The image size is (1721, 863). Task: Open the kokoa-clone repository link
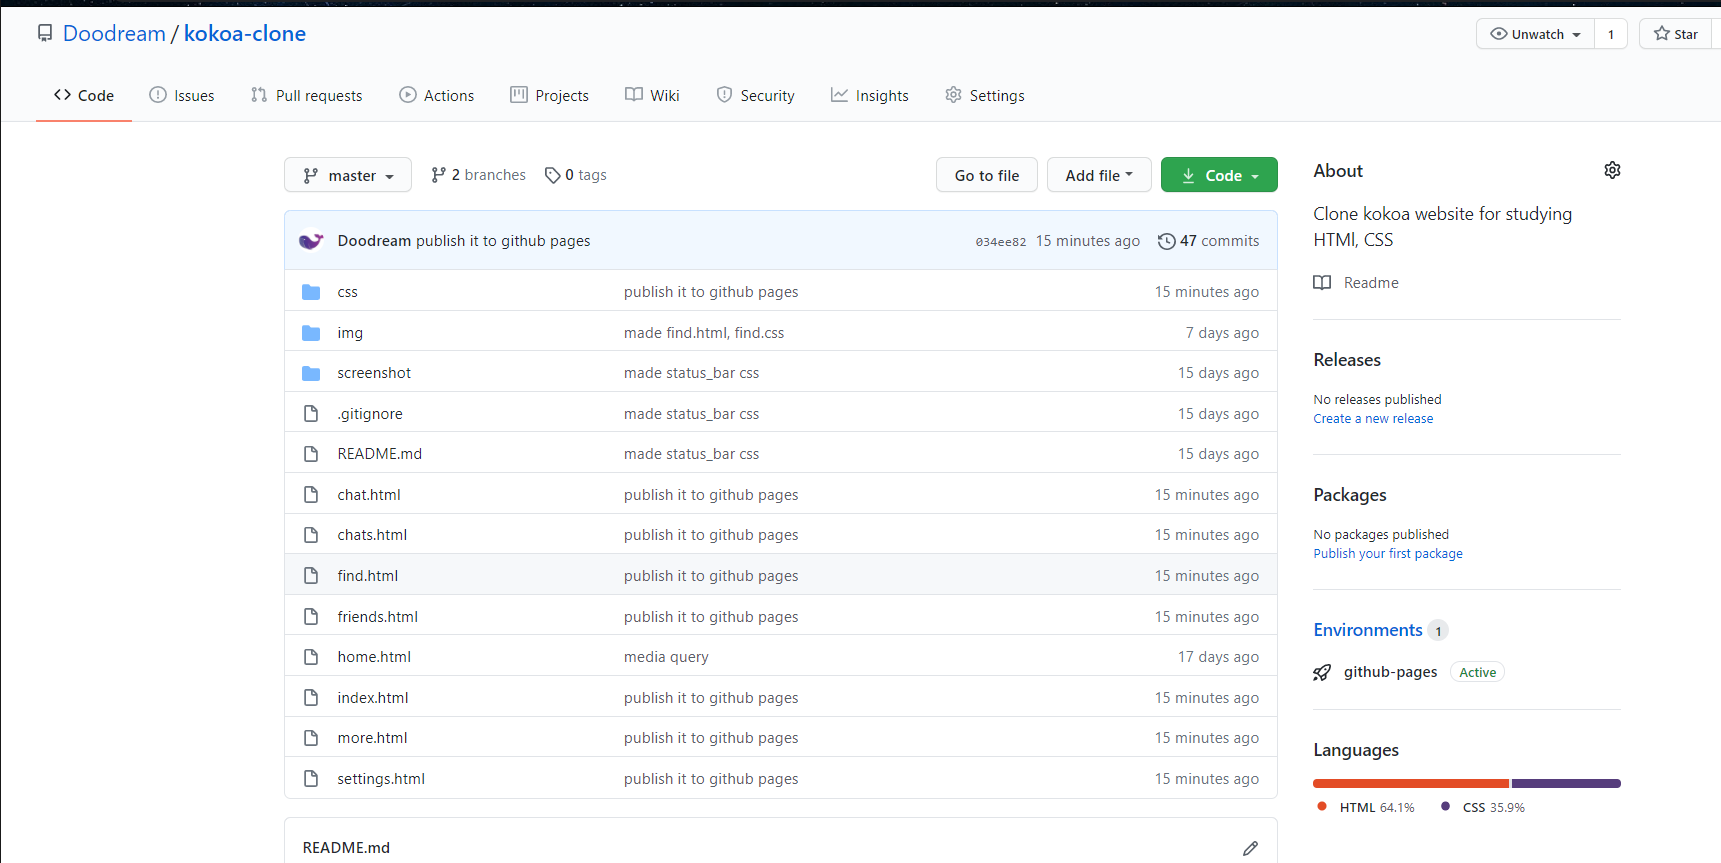245,34
